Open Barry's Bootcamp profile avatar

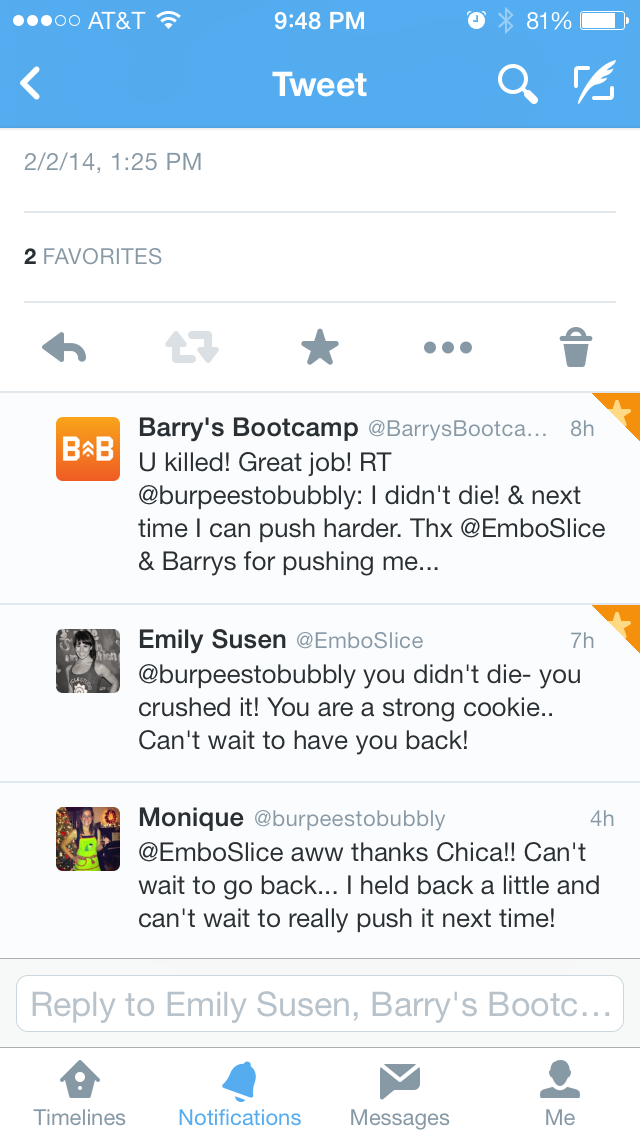tap(88, 449)
